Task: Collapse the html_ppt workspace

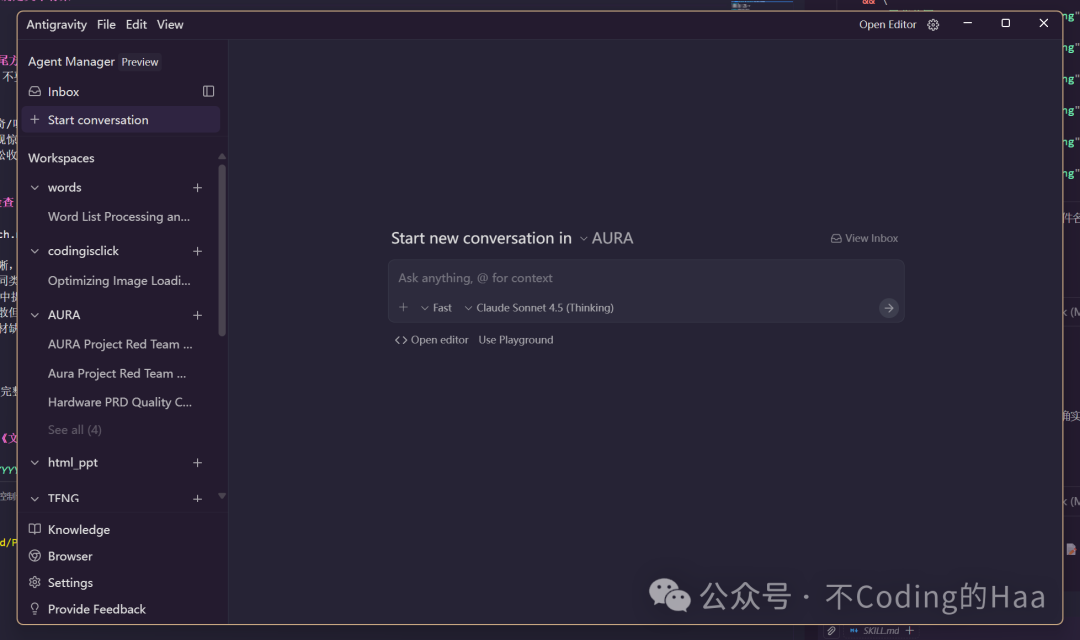Action: pos(34,463)
